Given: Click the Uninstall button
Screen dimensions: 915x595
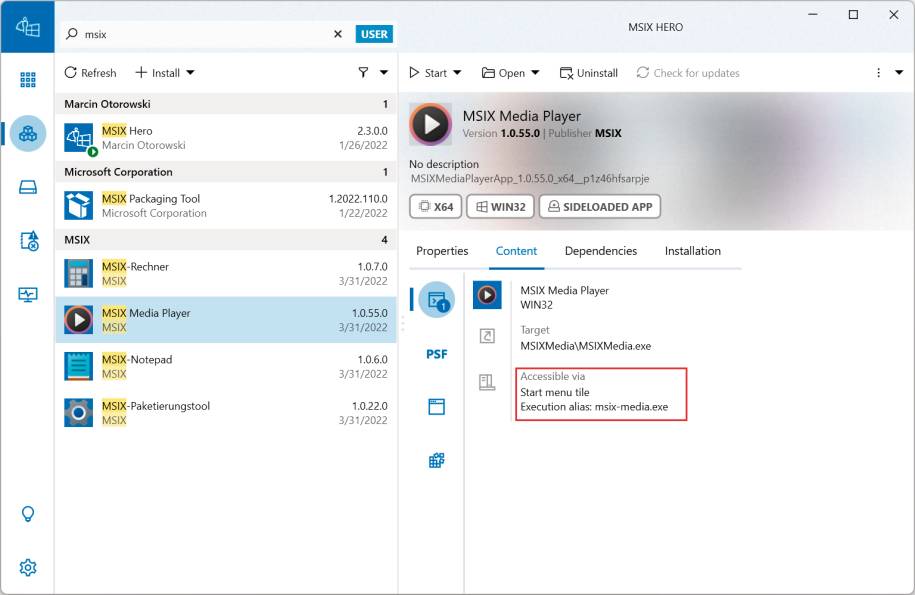Looking at the screenshot, I should click(x=588, y=73).
